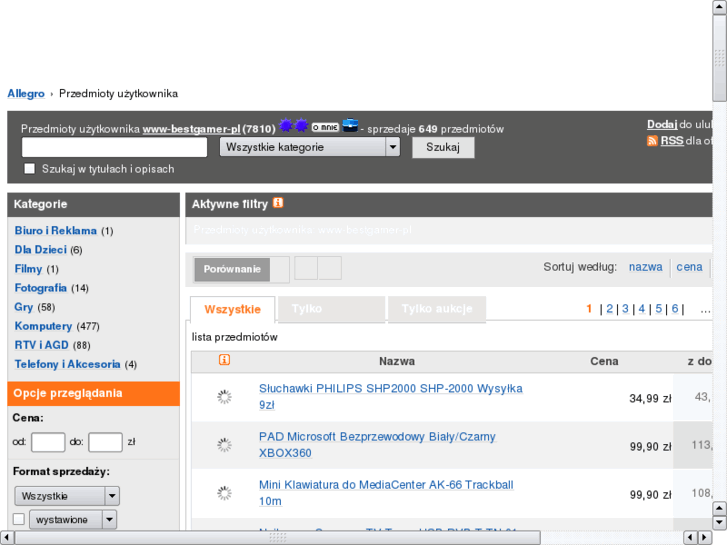Sort items by 'cena'

689,267
